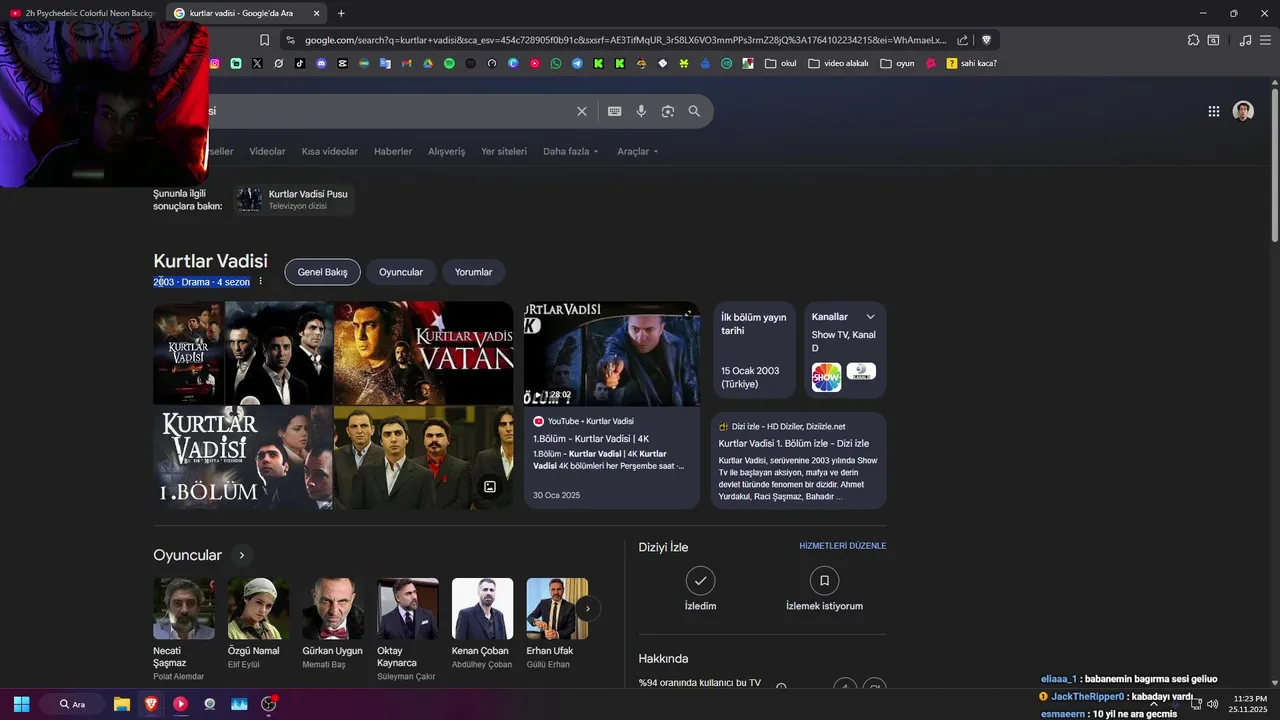
Task: Clear the search box with the X icon
Action: tap(581, 111)
